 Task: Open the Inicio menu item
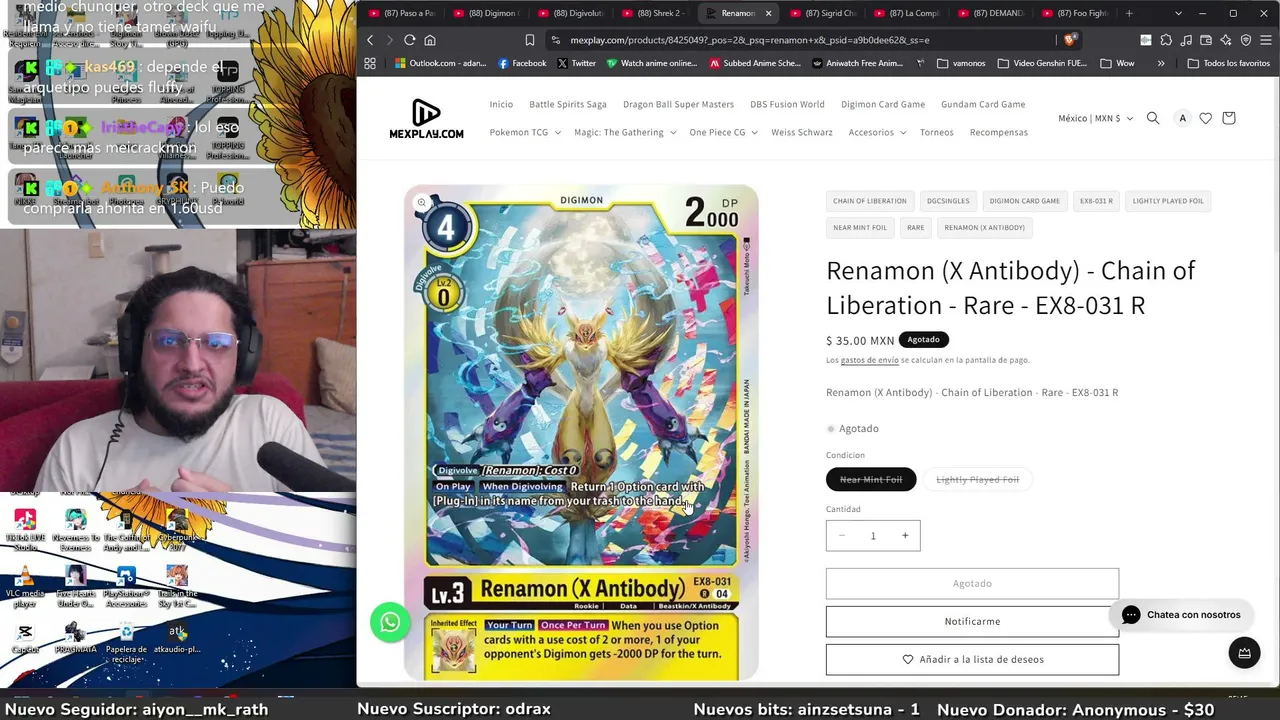(501, 104)
